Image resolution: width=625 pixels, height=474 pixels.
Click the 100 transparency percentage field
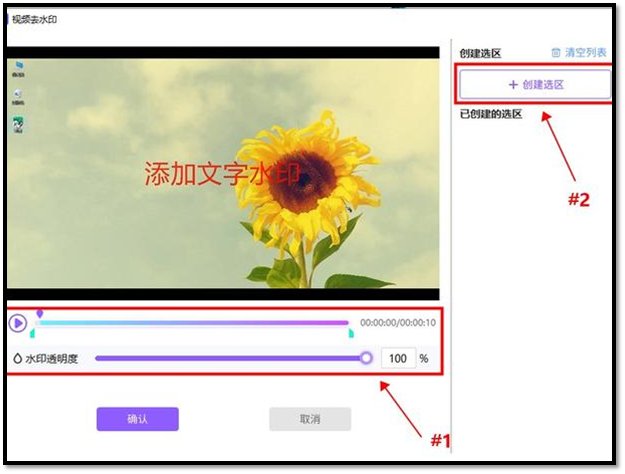pyautogui.click(x=398, y=358)
